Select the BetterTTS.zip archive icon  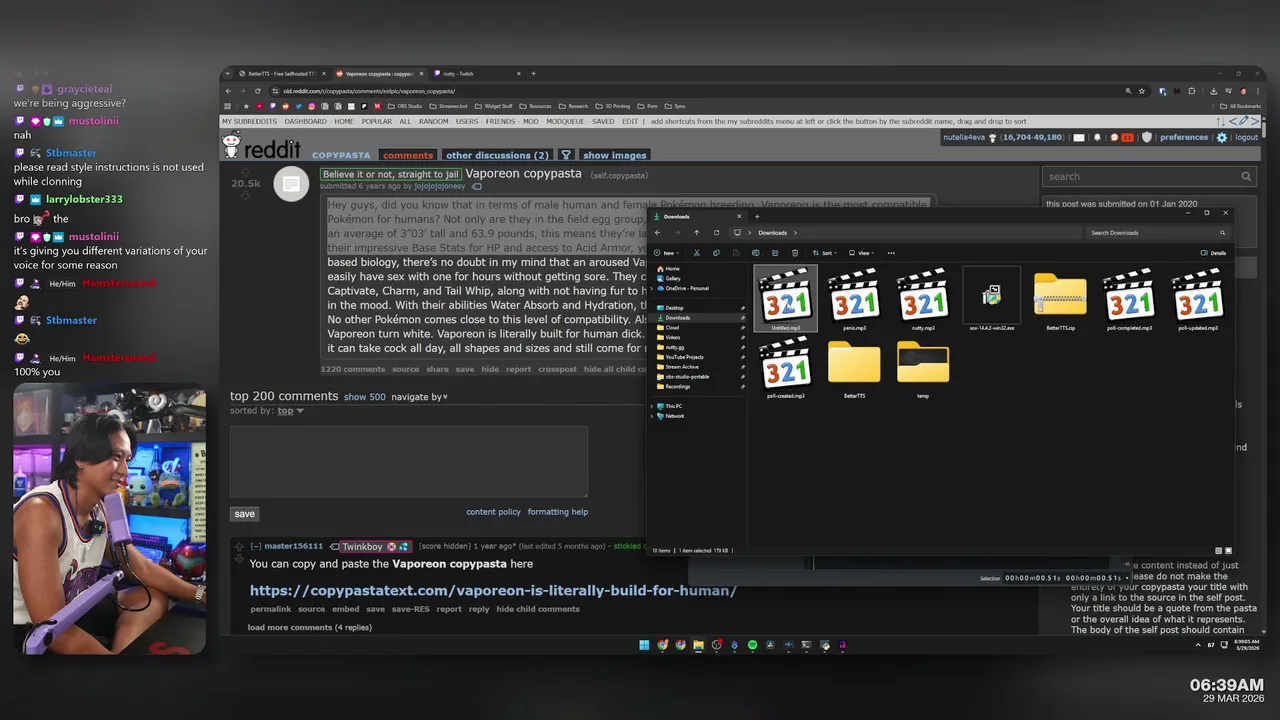coord(1060,299)
